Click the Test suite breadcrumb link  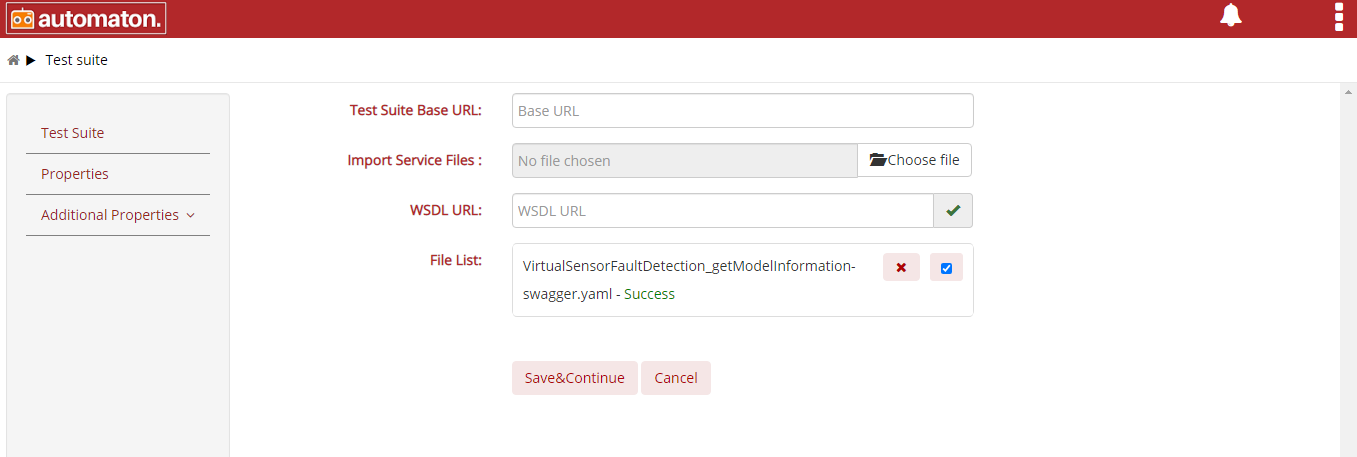(x=76, y=60)
